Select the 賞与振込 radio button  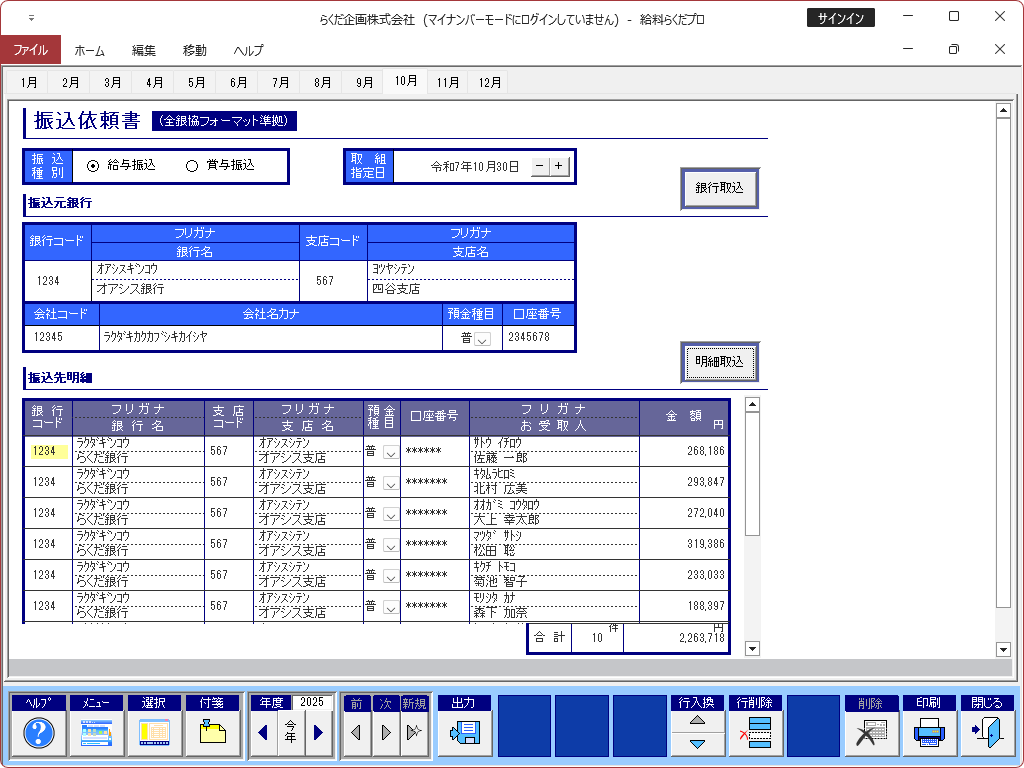192,166
